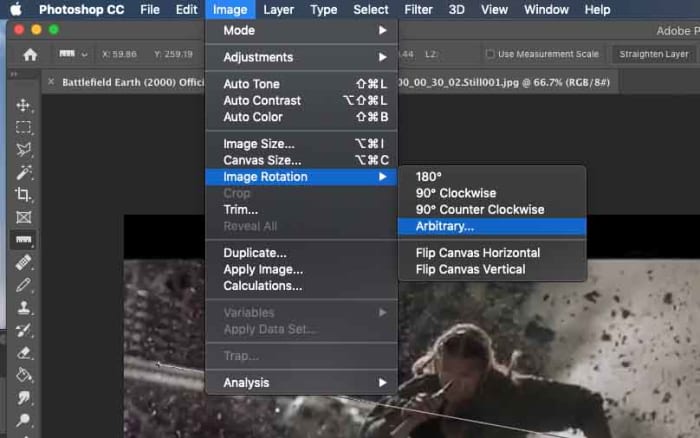The height and width of the screenshot is (438, 700).
Task: Click the Home icon in options bar
Action: 30,54
